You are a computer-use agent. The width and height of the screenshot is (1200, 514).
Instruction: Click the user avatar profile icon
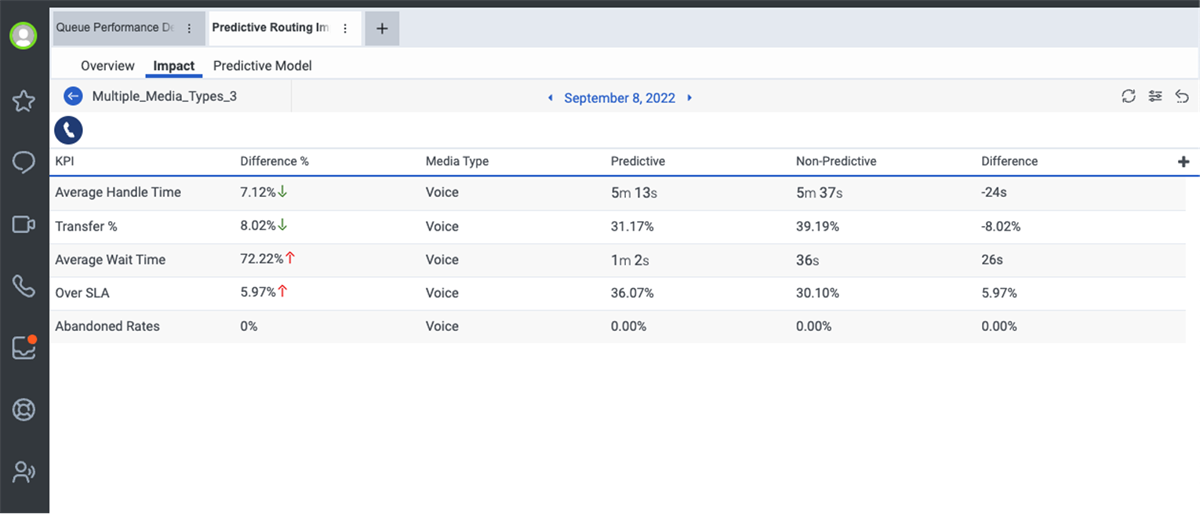pos(23,35)
